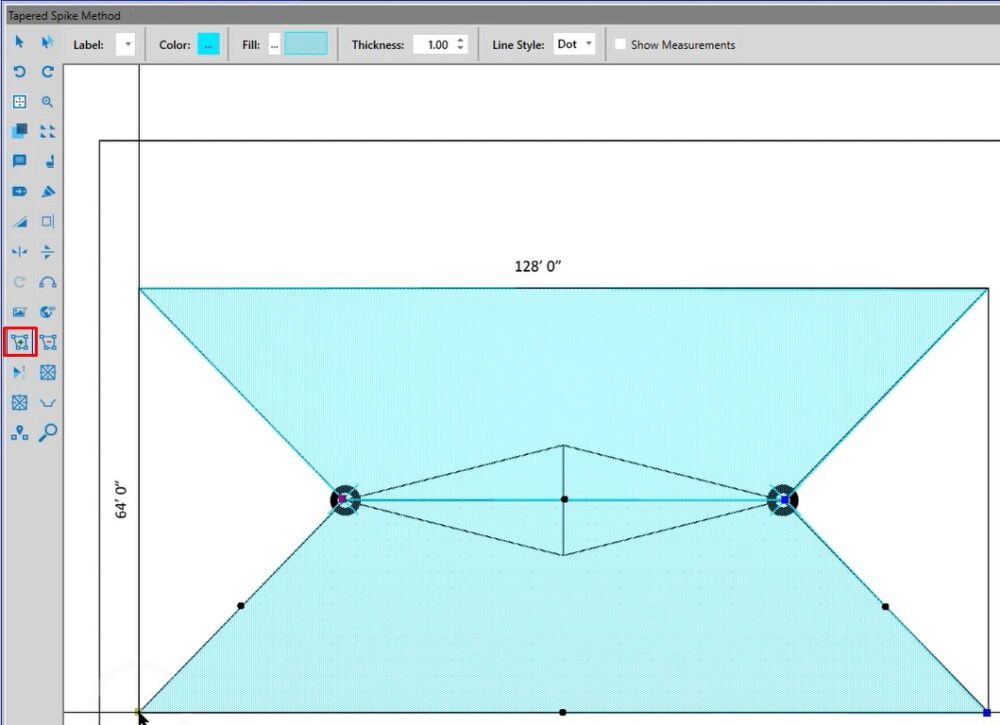Click the left drain marker on the roof

344,499
